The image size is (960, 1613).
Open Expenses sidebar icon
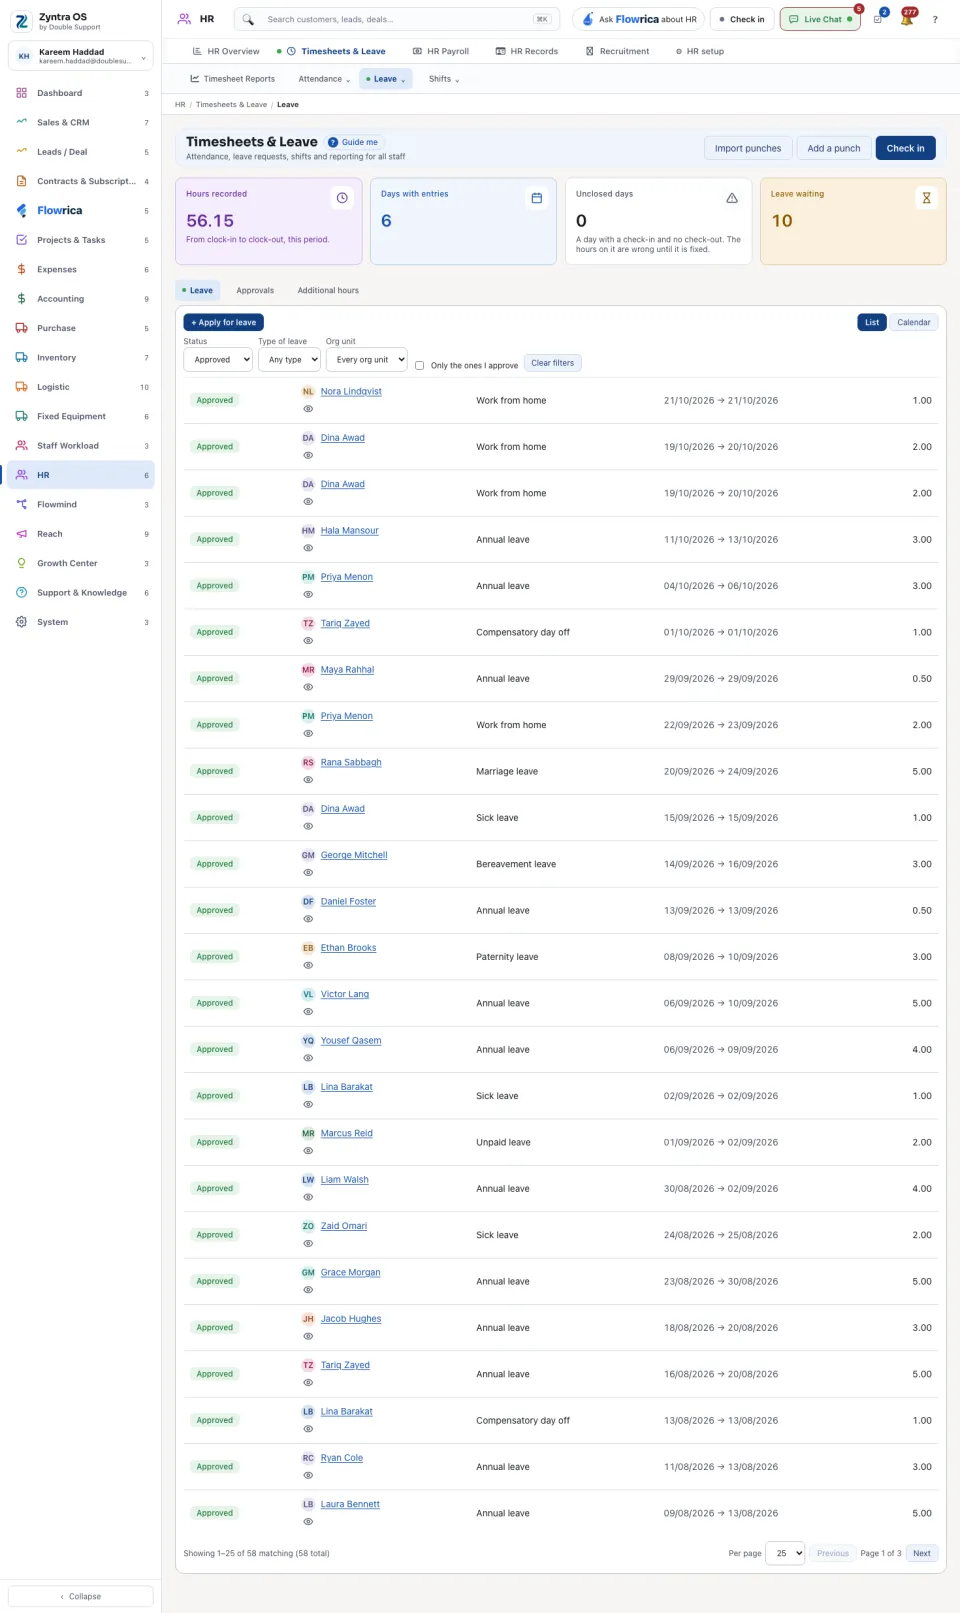[21, 269]
